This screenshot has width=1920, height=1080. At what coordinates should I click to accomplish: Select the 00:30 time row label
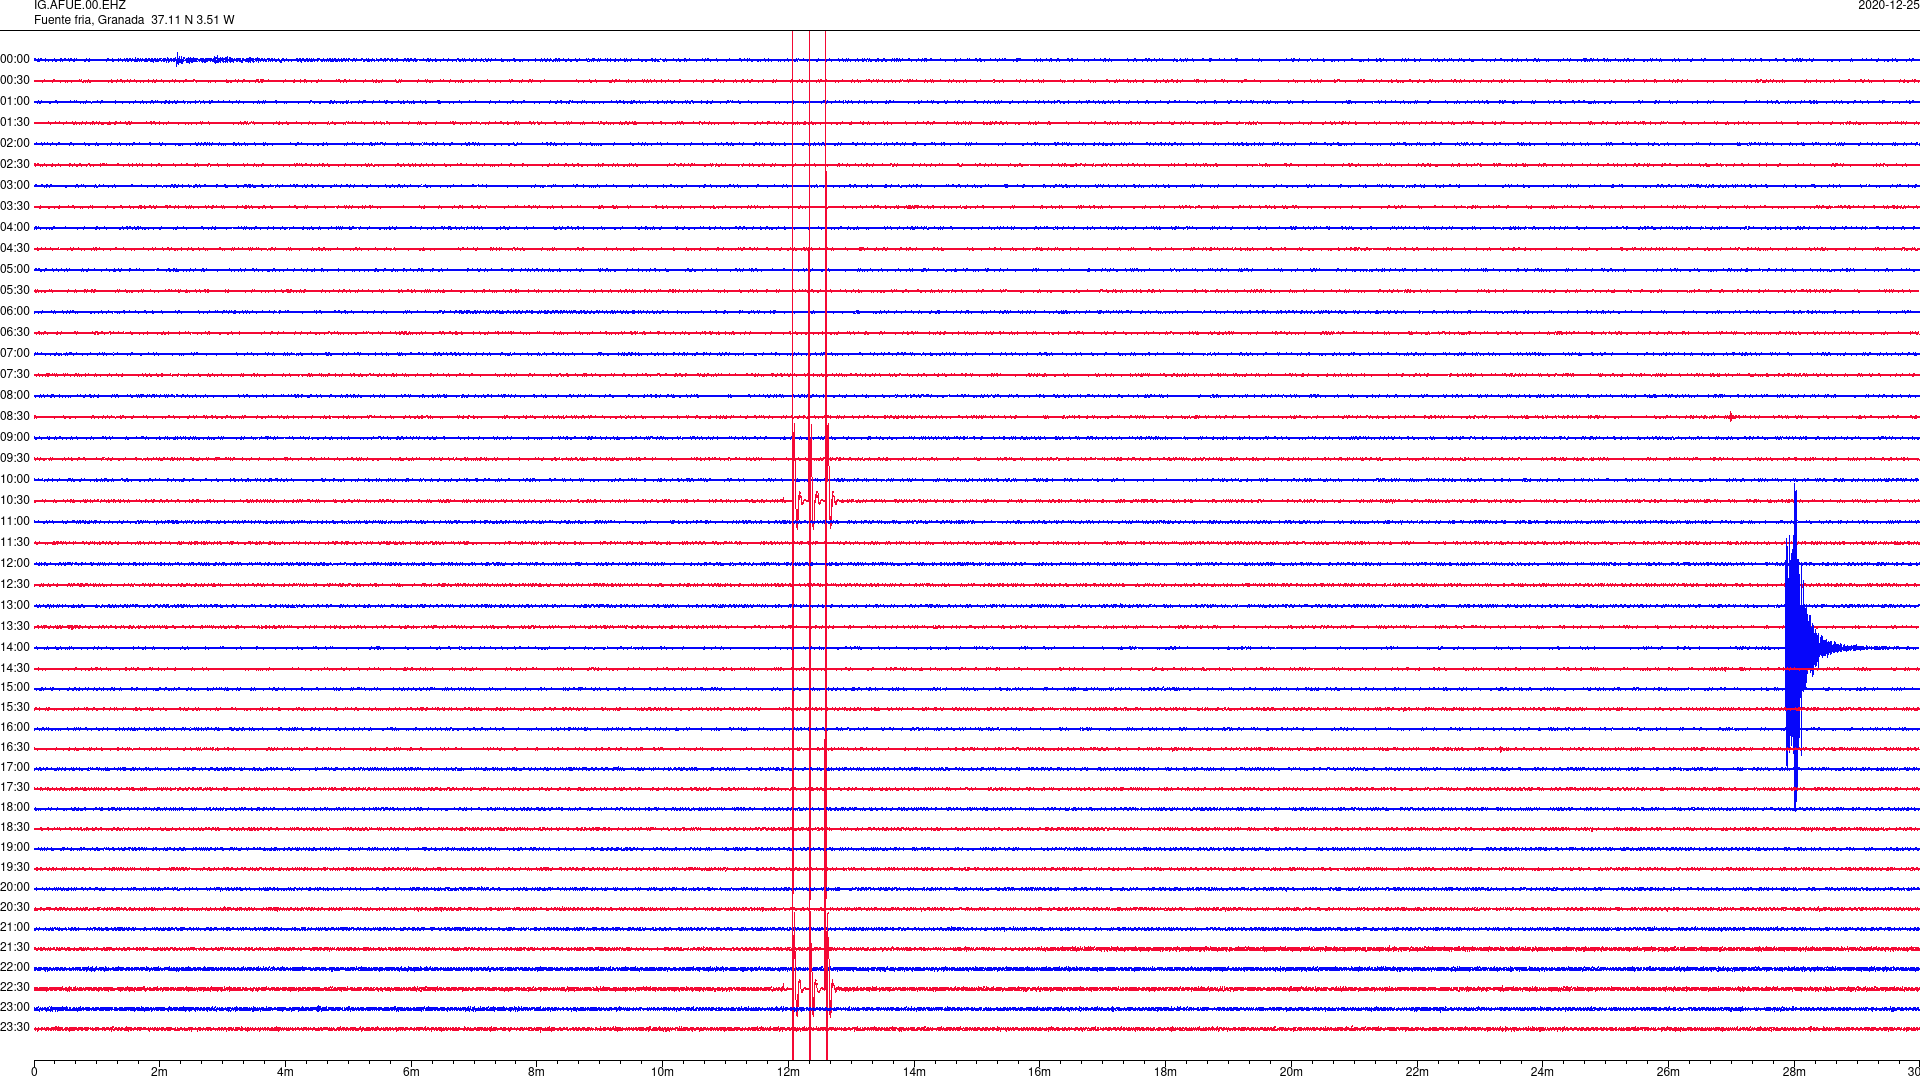coord(15,81)
